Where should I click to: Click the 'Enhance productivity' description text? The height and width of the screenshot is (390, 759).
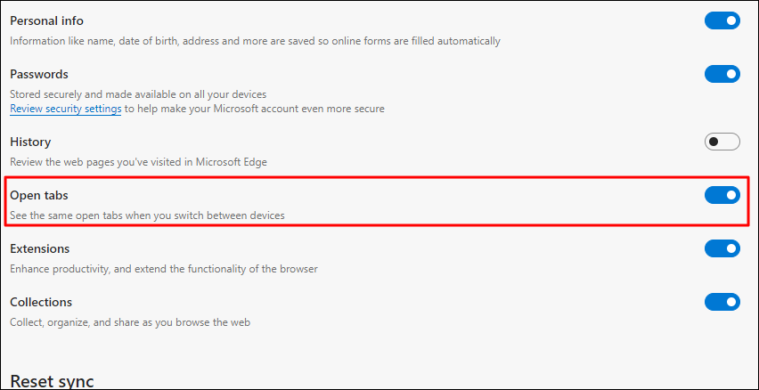click(164, 269)
